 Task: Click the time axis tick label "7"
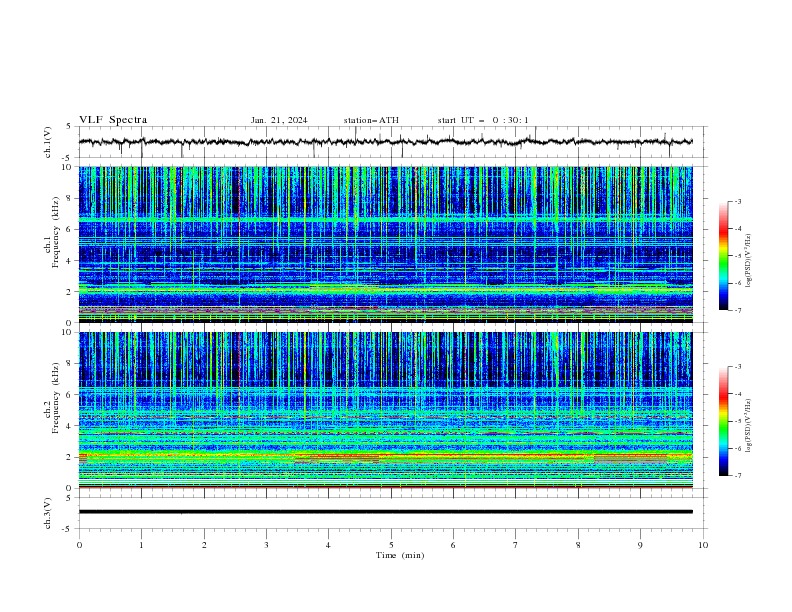pos(516,545)
